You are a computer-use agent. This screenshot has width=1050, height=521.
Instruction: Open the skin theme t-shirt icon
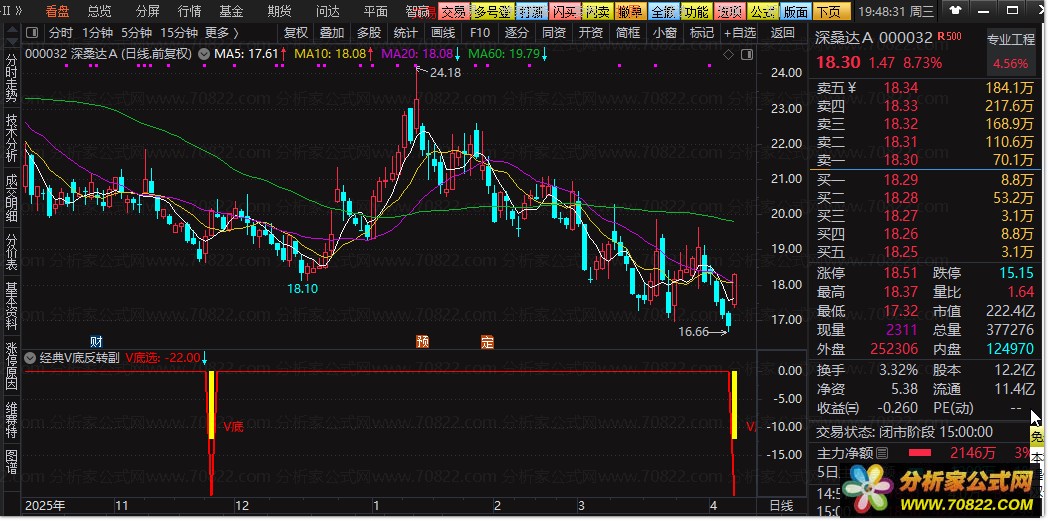pyautogui.click(x=954, y=10)
